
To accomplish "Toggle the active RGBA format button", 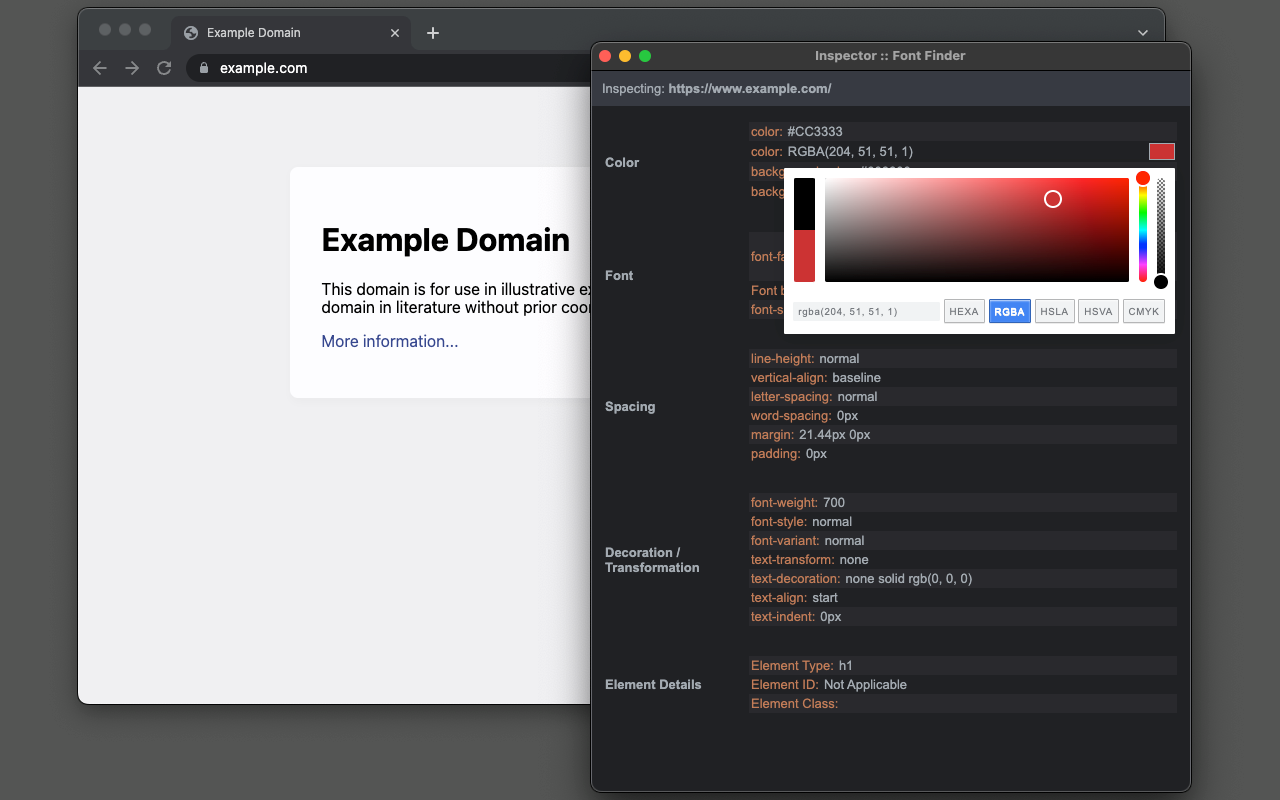I will tap(1009, 311).
